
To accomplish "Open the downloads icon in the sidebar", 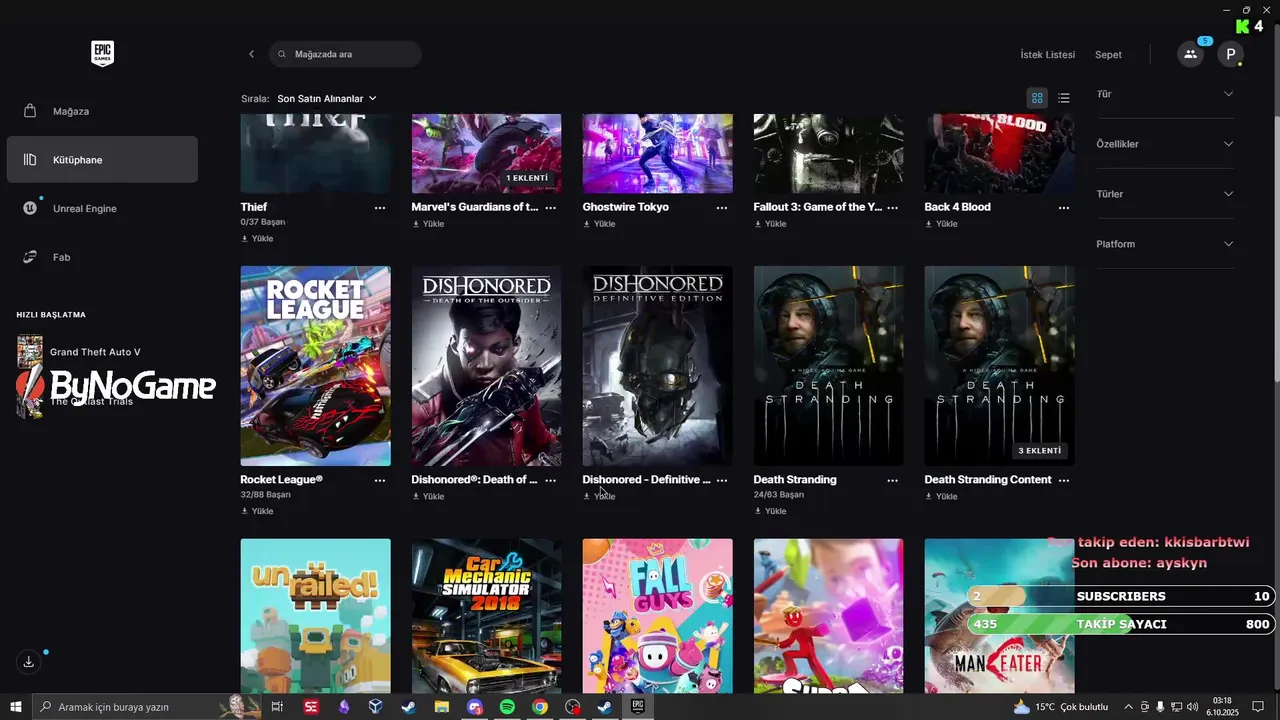I will [x=29, y=661].
